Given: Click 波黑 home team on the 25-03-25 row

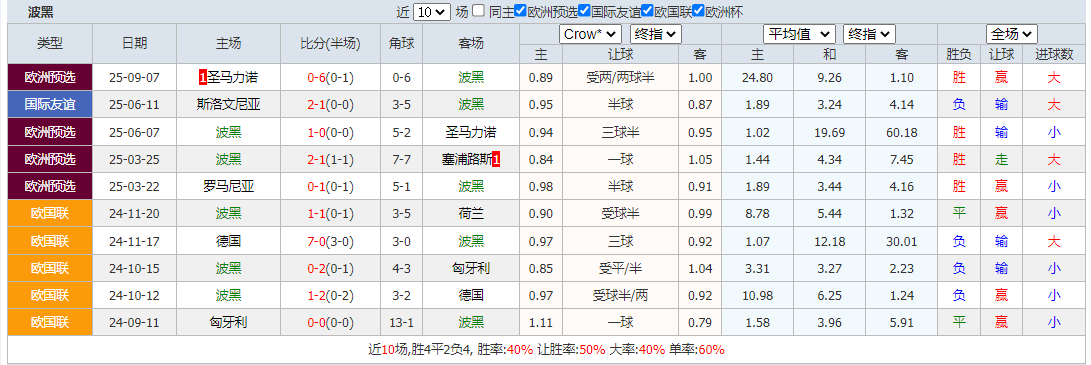Looking at the screenshot, I should (x=228, y=160).
